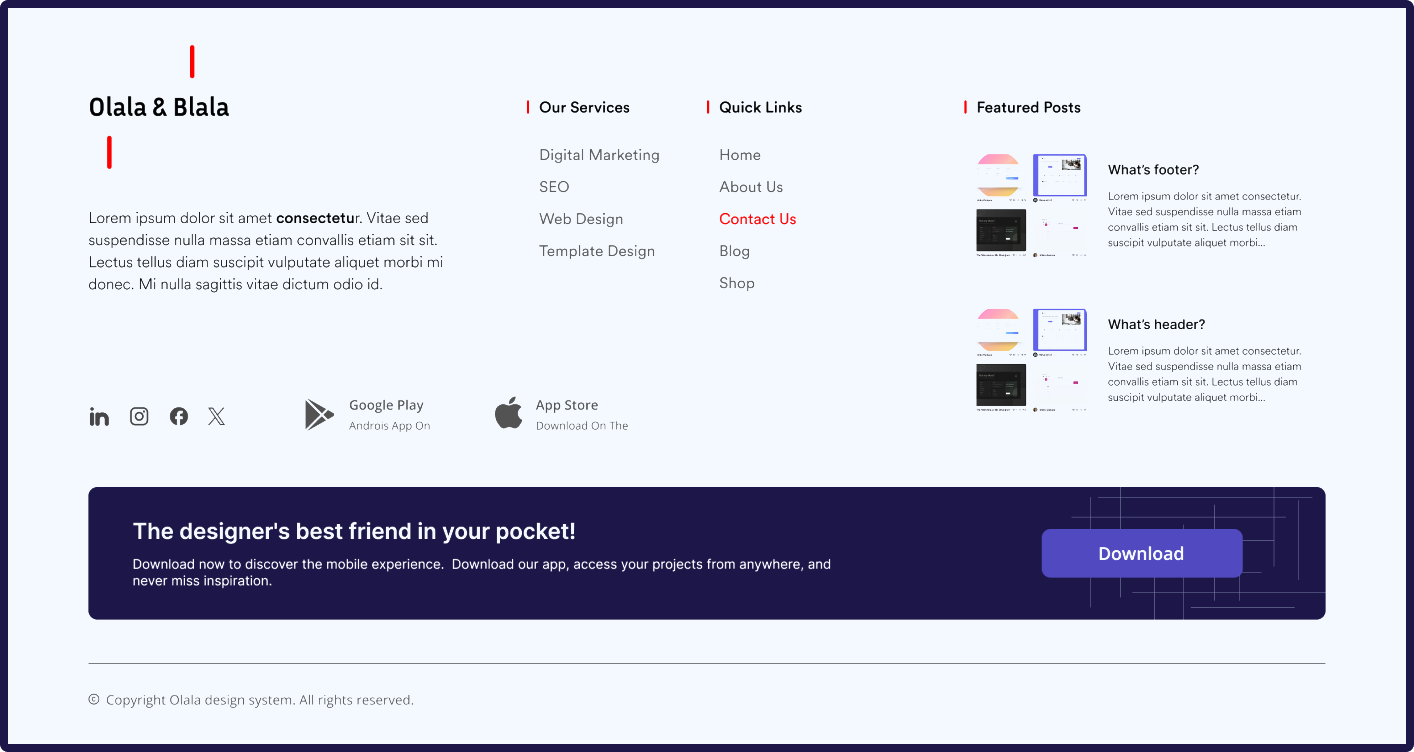Click the Olala & Blala logo
1414x752 pixels.
[x=159, y=107]
